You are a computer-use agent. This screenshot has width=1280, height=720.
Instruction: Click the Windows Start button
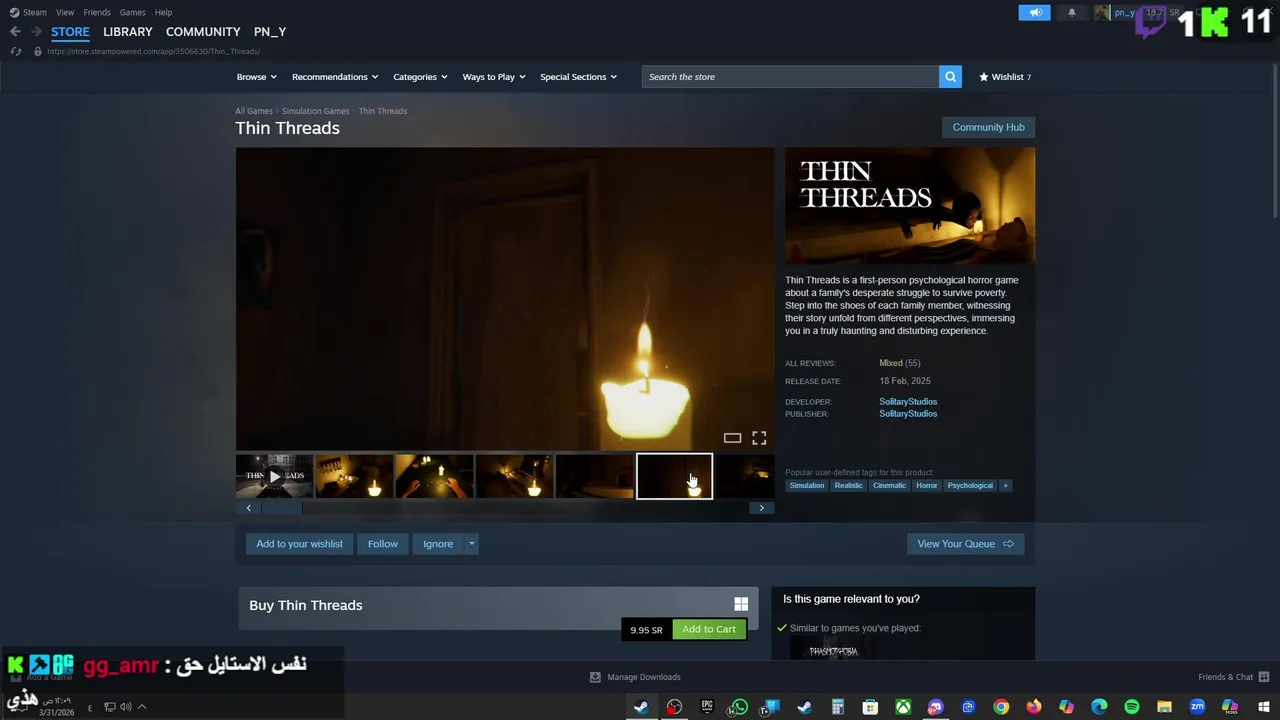click(x=1263, y=707)
